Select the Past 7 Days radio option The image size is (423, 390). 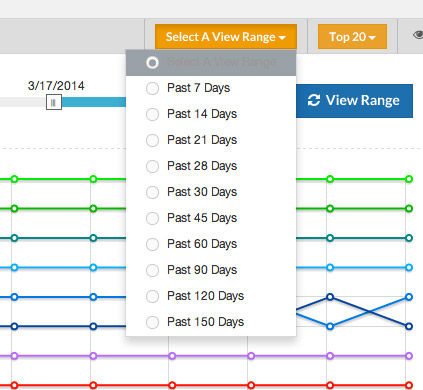[152, 88]
